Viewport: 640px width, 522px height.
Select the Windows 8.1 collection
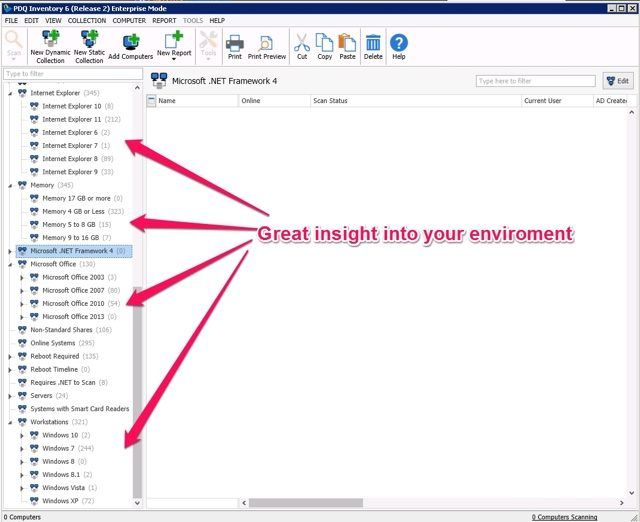61,475
